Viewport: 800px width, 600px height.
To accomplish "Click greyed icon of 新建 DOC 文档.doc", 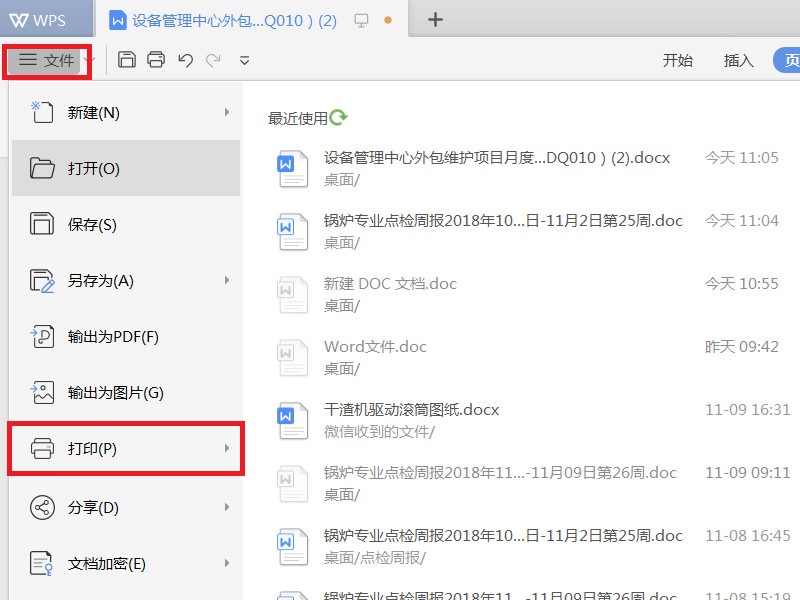I will pos(292,294).
